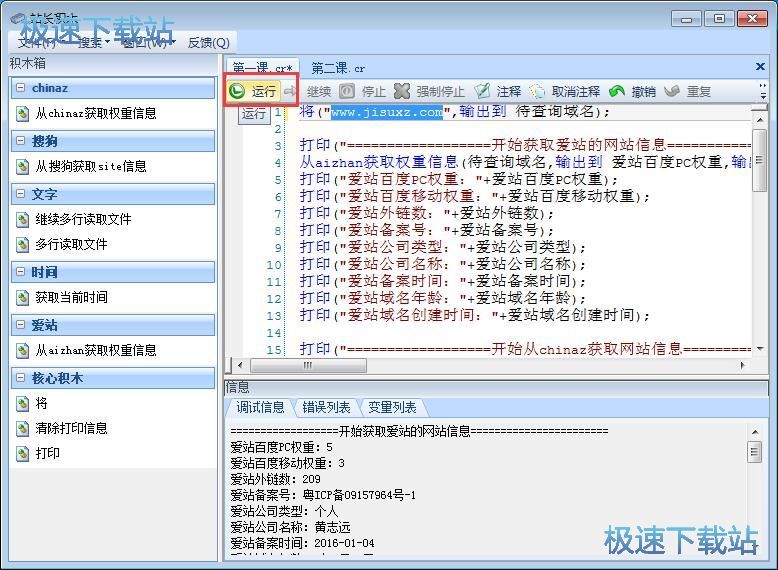Click the Uncomment (取消注释) icon
Screen dimensions: 778x570
point(536,91)
